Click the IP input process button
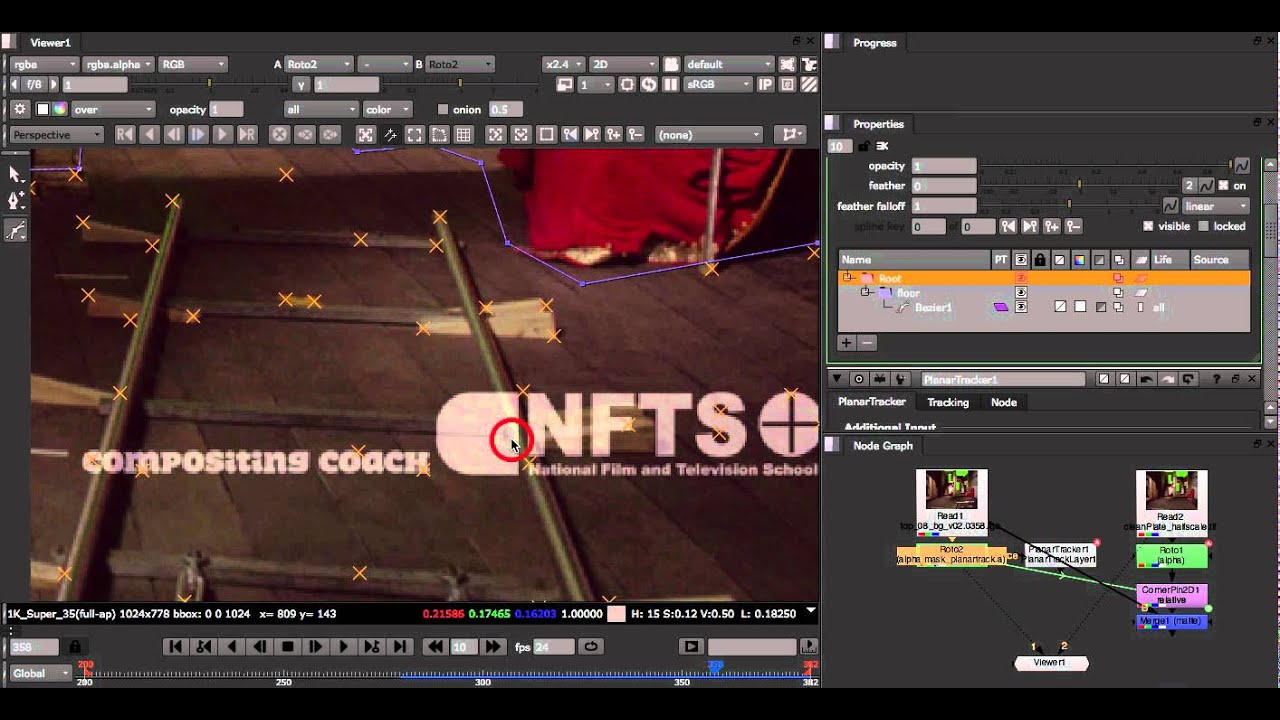 point(766,85)
